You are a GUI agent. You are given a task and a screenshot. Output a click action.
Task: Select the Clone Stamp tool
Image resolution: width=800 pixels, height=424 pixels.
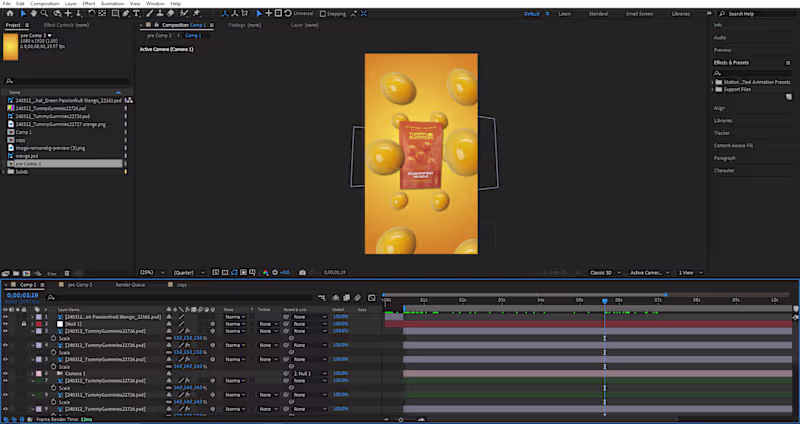pos(160,13)
